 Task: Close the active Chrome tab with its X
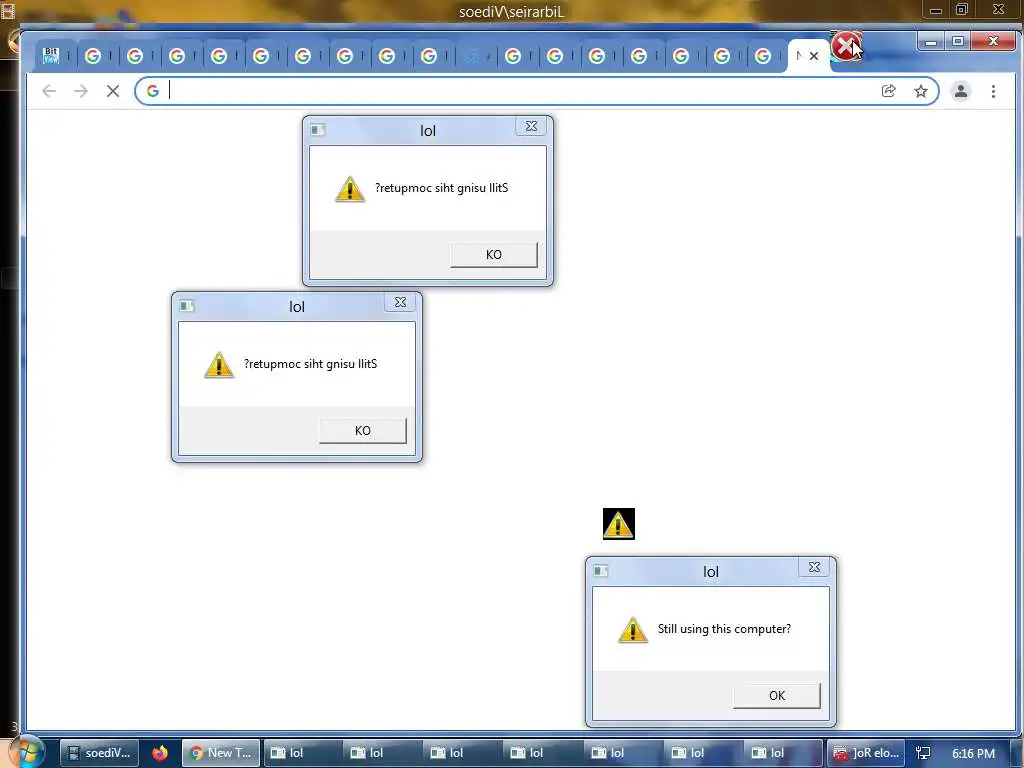pyautogui.click(x=814, y=56)
